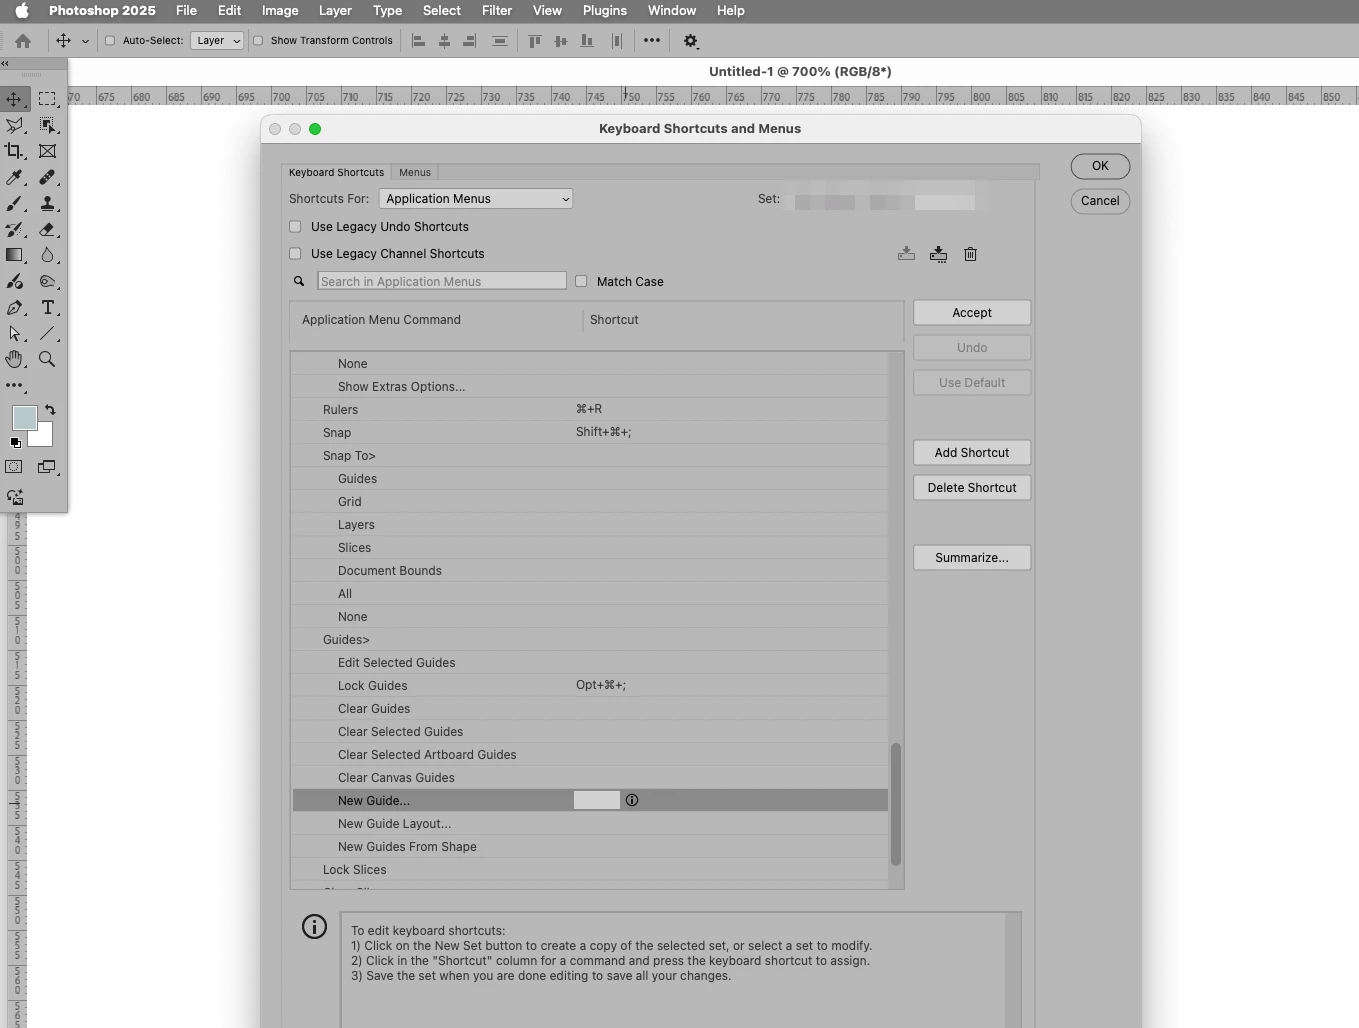Check Use Legacy Channel Shortcuts

[x=295, y=254]
